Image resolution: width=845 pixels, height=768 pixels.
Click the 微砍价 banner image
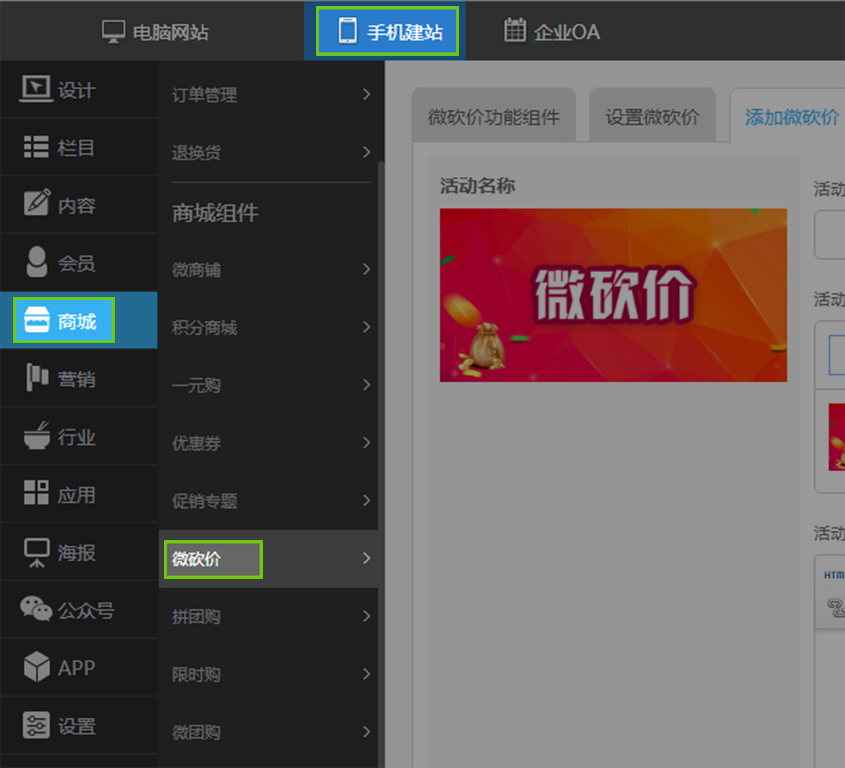(x=613, y=295)
